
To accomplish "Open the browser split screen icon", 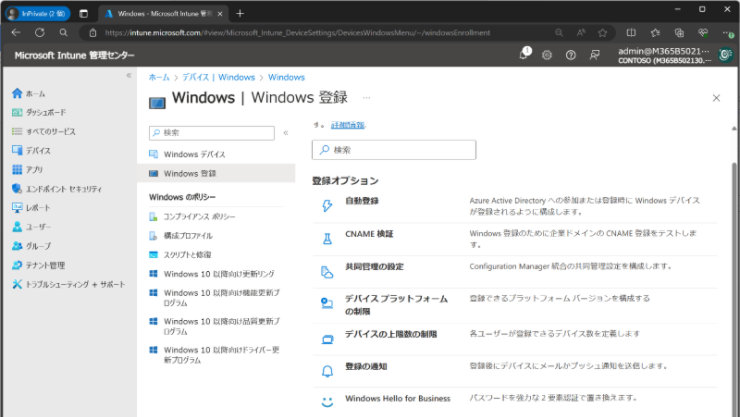I will pyautogui.click(x=631, y=33).
